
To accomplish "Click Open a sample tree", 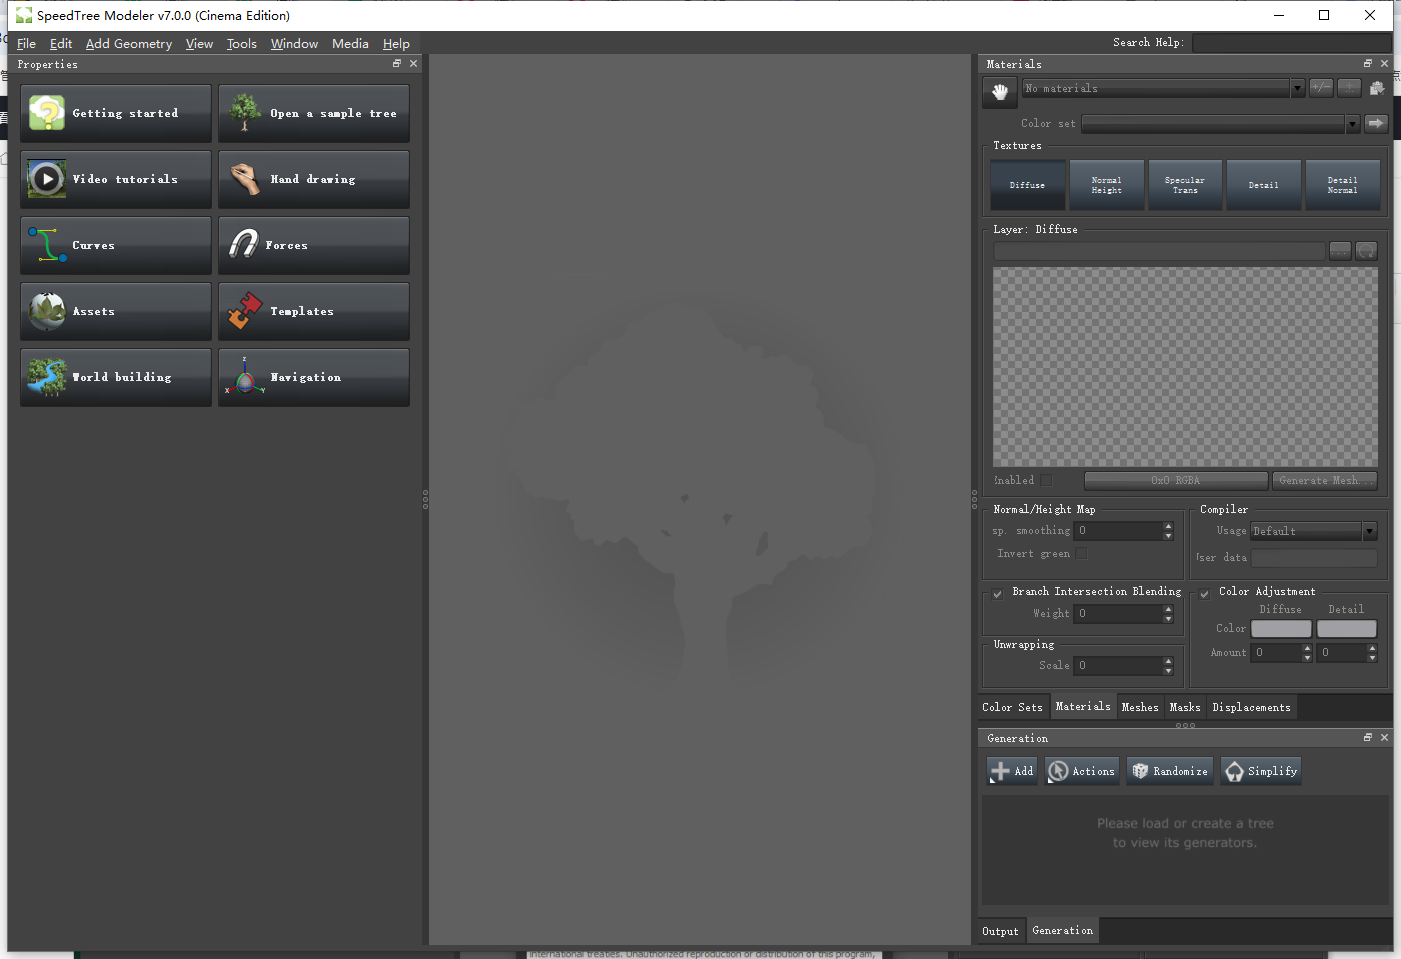I will 314,113.
